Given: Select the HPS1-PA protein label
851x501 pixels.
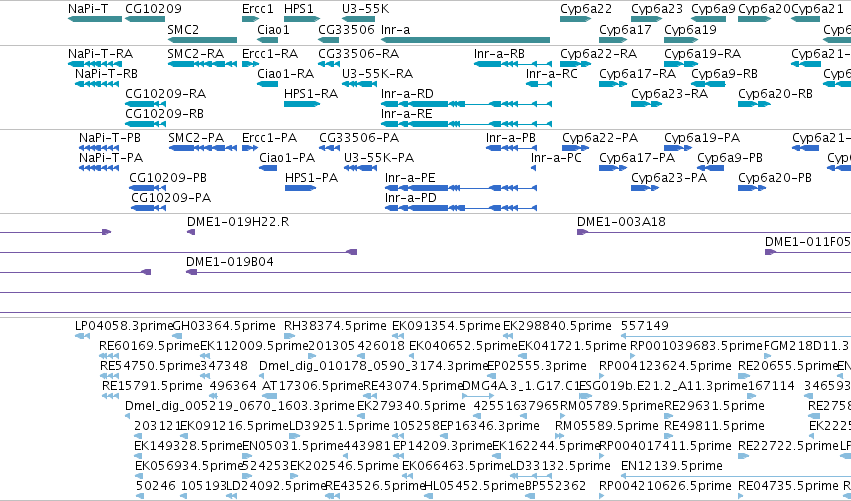Looking at the screenshot, I should click(x=312, y=178).
